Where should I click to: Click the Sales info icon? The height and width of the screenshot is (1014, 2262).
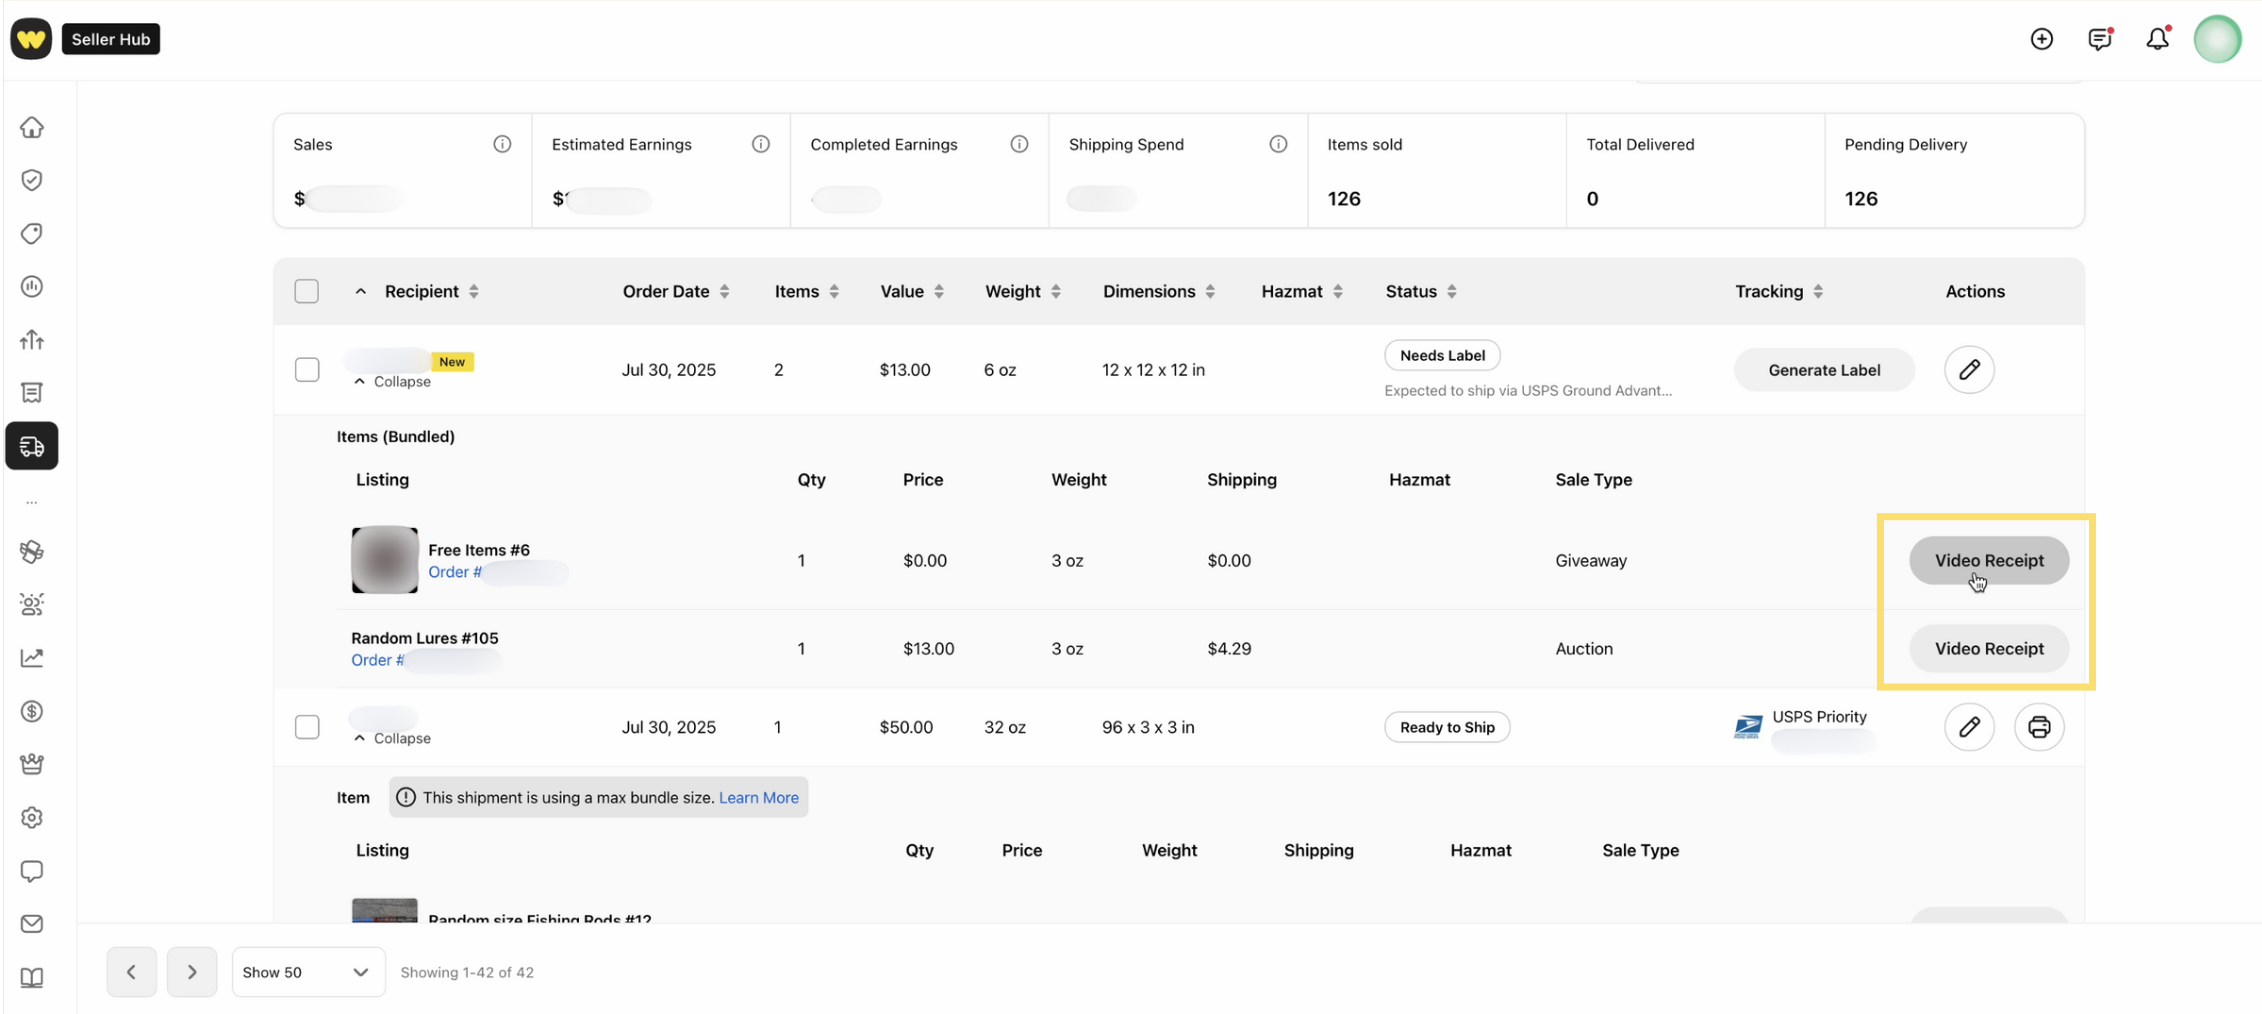pyautogui.click(x=502, y=145)
